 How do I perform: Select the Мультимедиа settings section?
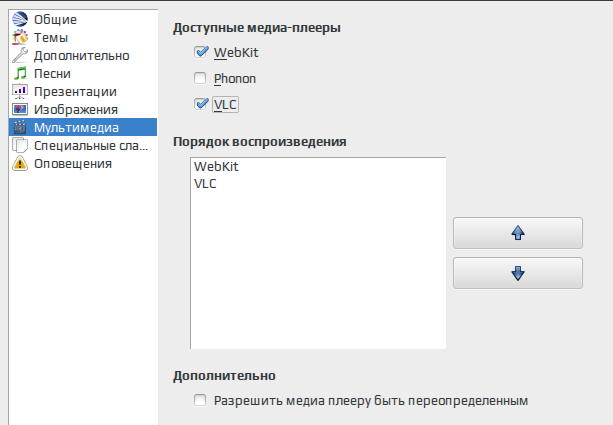pyautogui.click(x=83, y=127)
